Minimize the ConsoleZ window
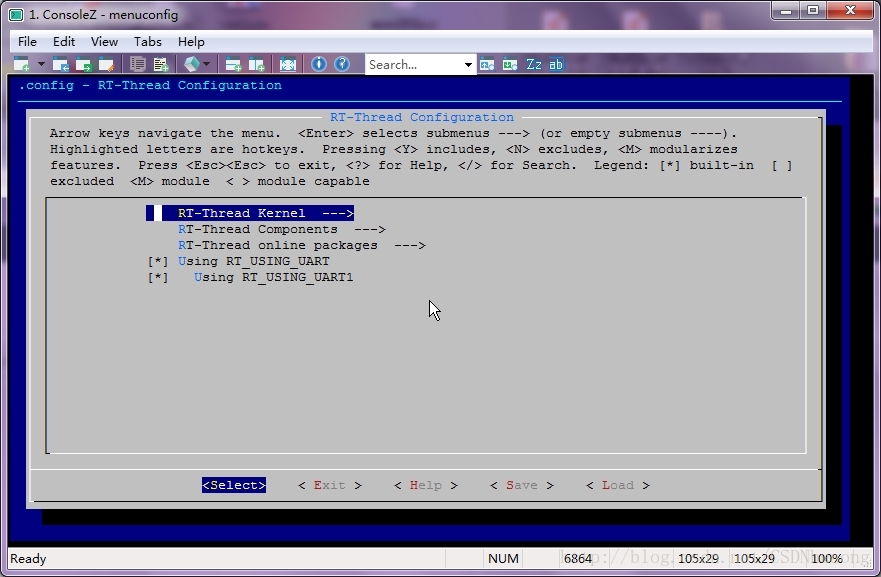Image resolution: width=881 pixels, height=577 pixels. pyautogui.click(x=786, y=11)
